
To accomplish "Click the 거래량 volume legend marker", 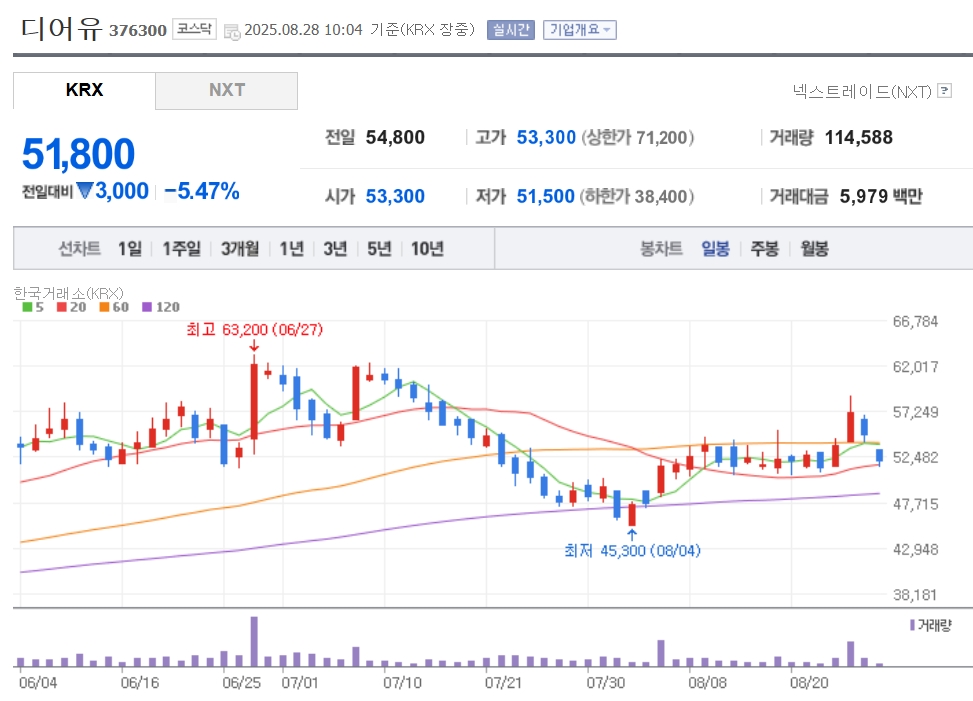I will 912,625.
